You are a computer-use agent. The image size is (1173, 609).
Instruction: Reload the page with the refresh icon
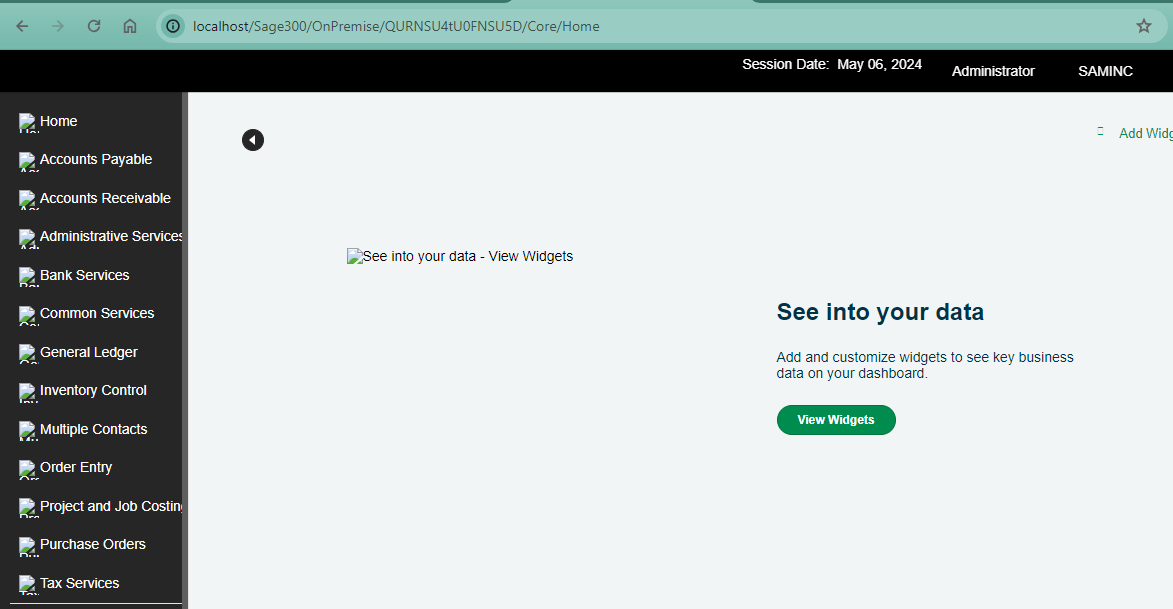tap(94, 26)
